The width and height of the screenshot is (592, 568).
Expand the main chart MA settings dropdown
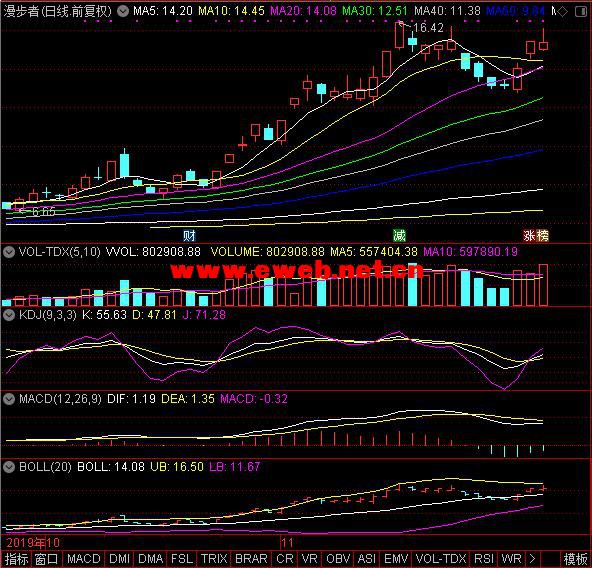coord(123,11)
